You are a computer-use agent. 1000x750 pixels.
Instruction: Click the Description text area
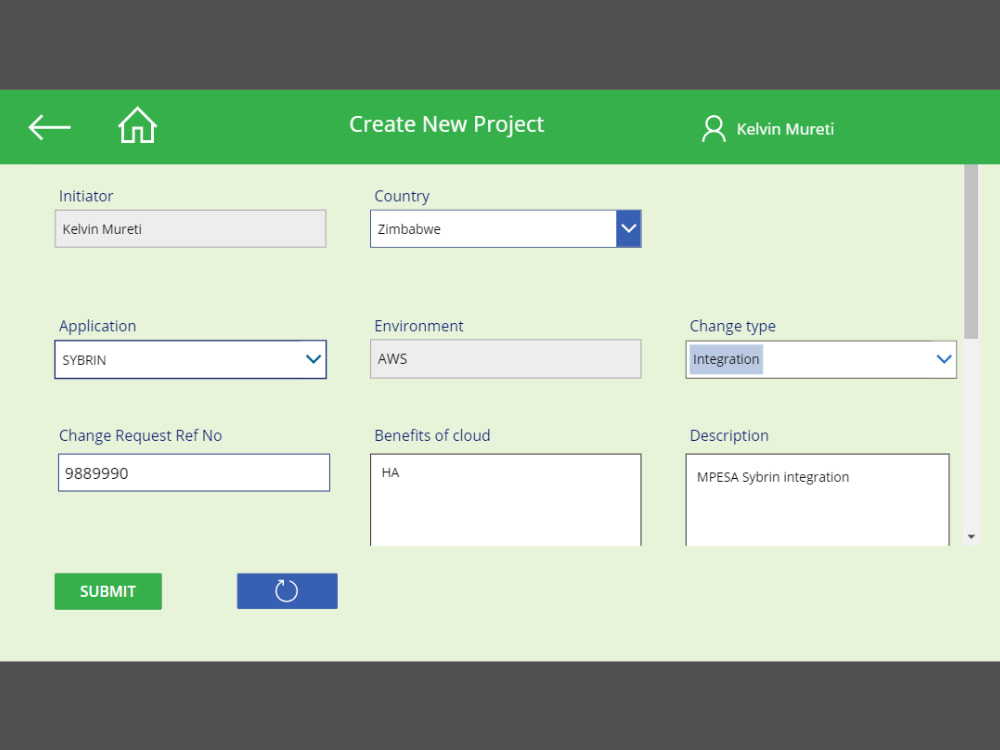pos(817,500)
